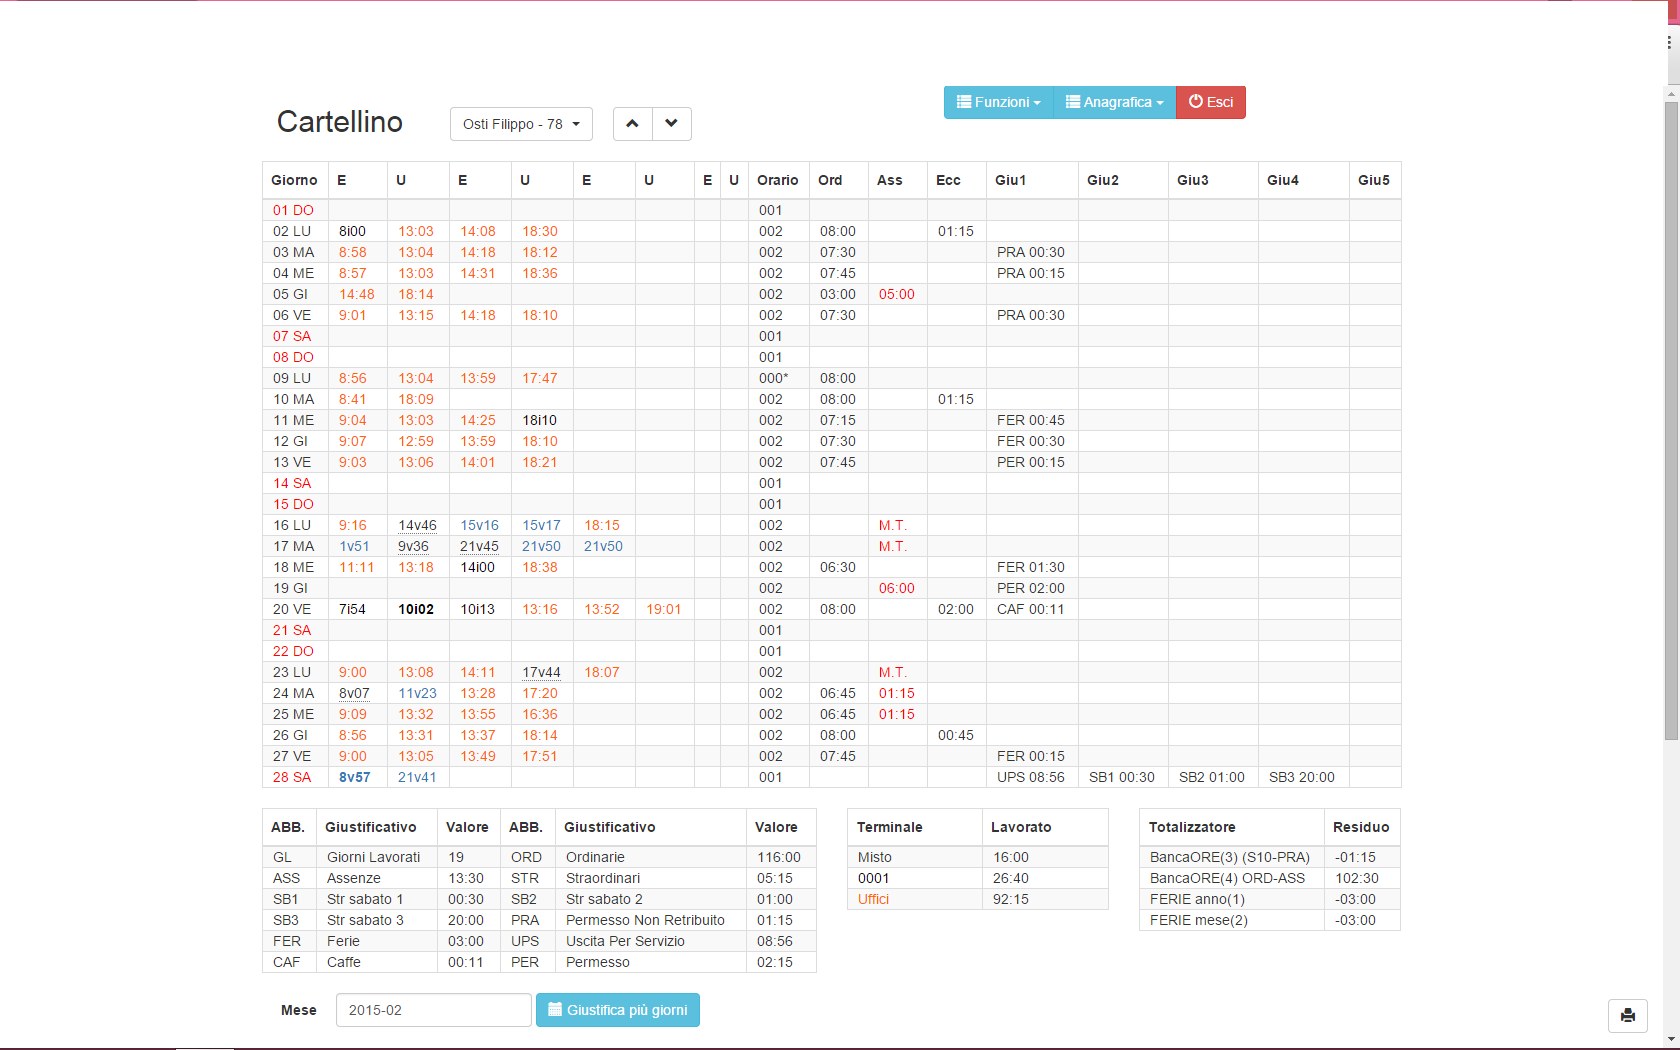Go to previous employee with up arrow
The width and height of the screenshot is (1680, 1050).
632,124
